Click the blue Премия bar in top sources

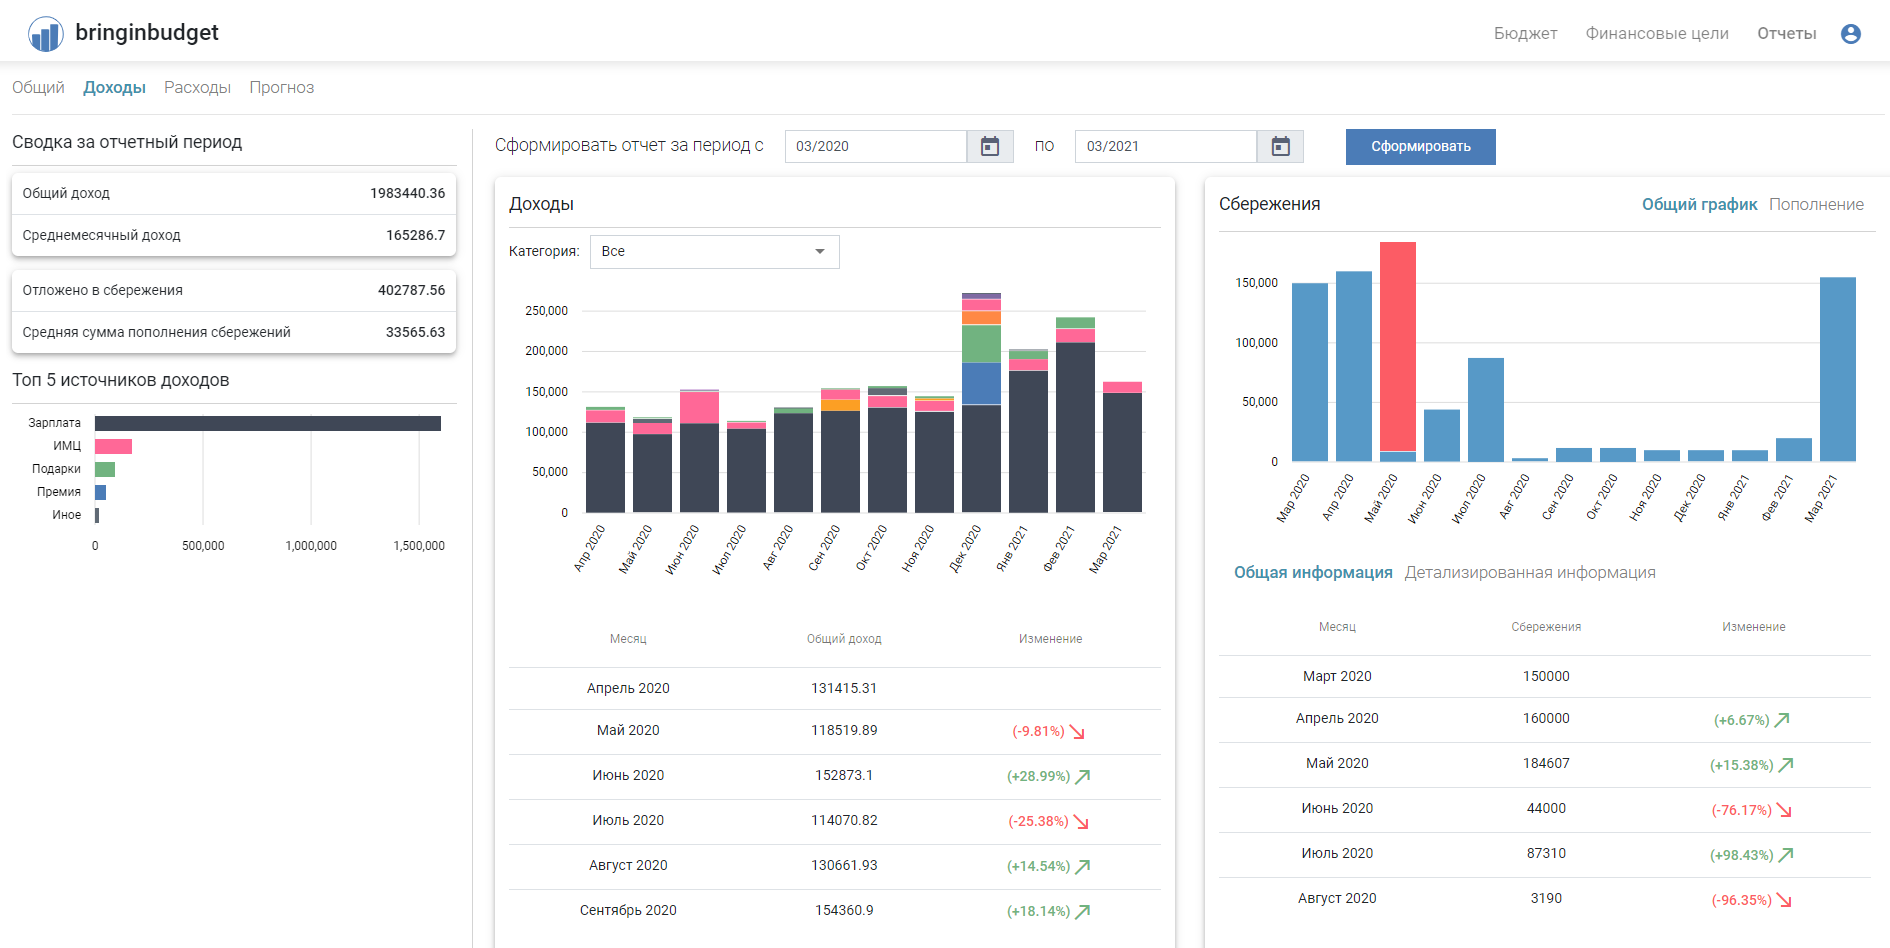pyautogui.click(x=100, y=493)
